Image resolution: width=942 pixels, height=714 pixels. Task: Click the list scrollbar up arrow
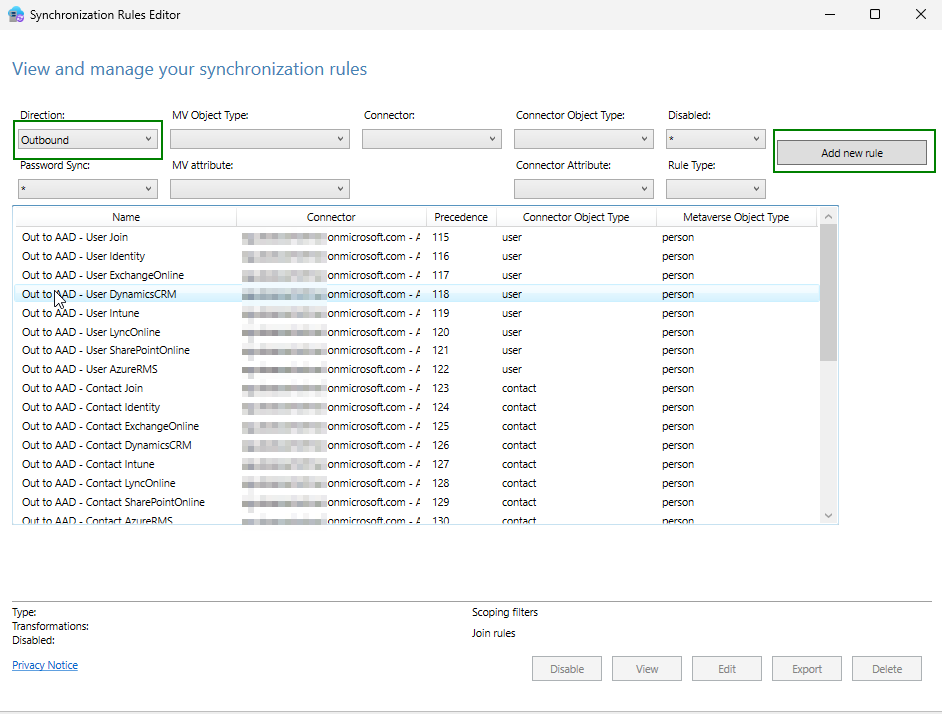828,216
